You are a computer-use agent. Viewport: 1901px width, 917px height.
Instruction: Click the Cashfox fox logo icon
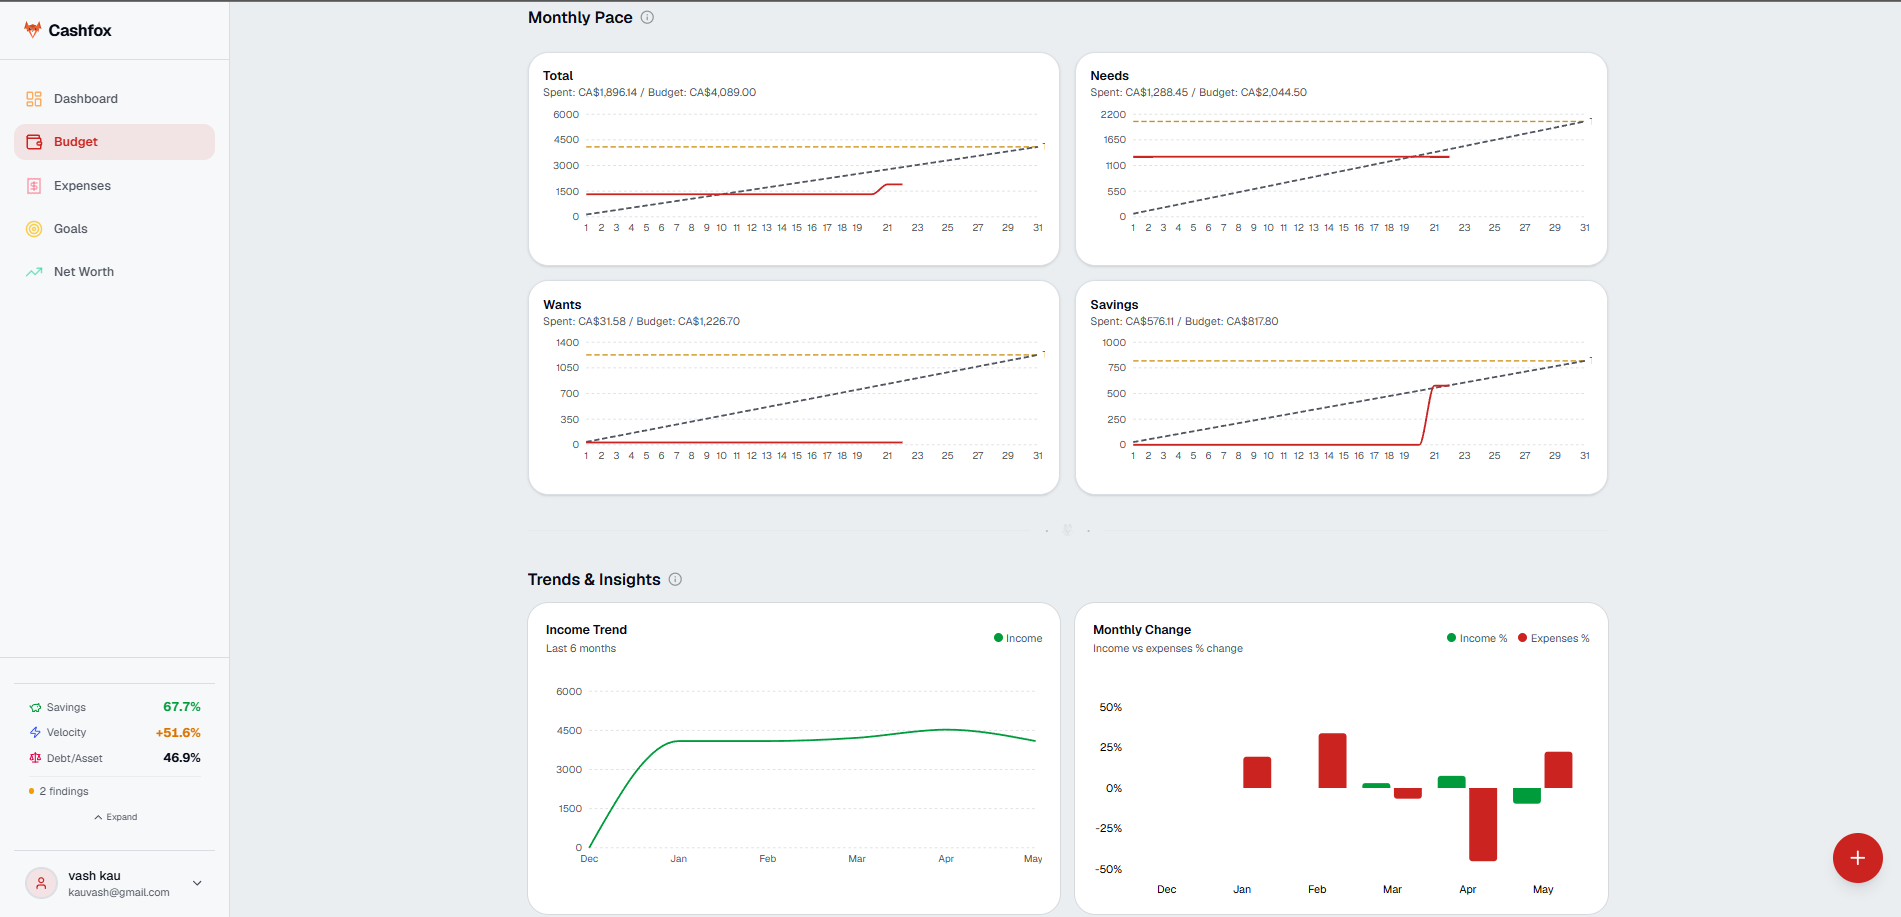click(x=33, y=30)
